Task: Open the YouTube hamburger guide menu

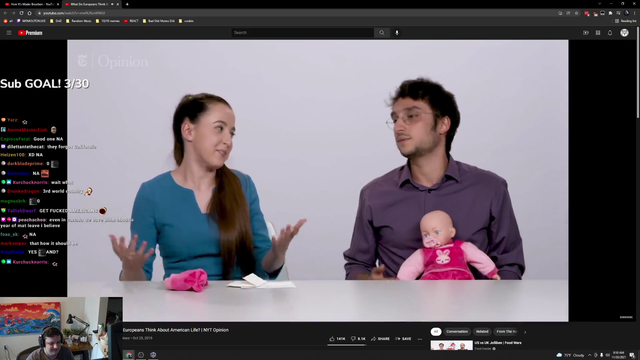Action: point(9,33)
